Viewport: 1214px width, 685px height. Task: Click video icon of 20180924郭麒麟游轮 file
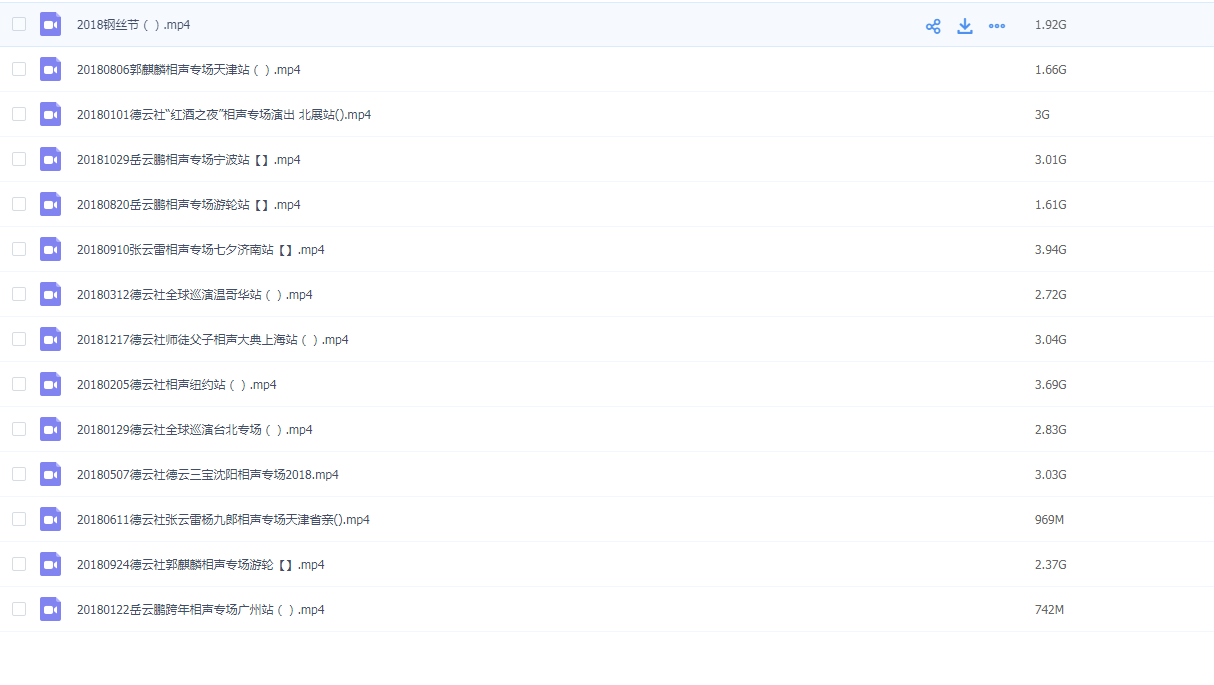[51, 564]
